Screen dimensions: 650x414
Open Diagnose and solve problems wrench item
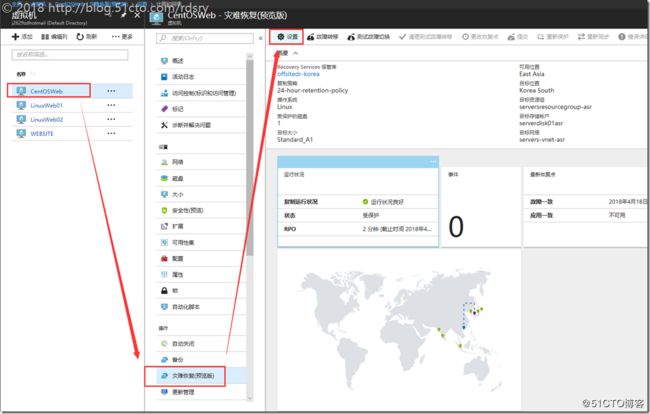[201, 125]
